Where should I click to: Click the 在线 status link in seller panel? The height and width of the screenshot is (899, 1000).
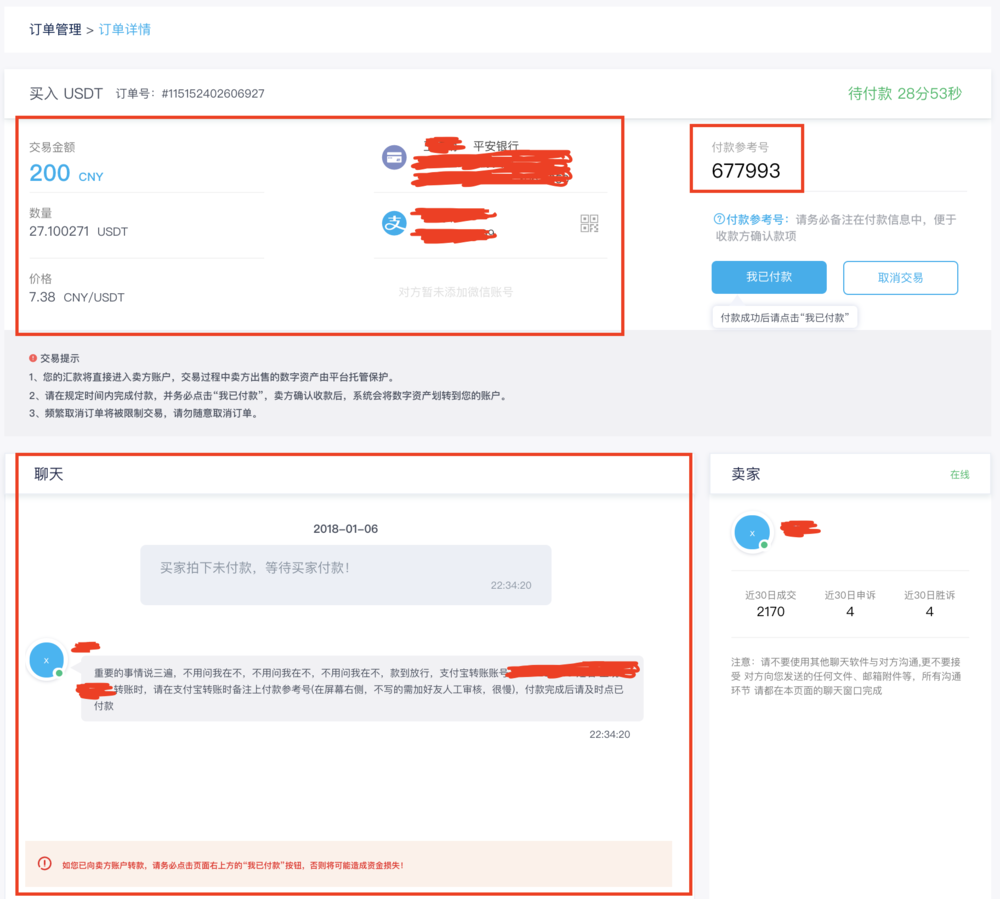[x=959, y=473]
